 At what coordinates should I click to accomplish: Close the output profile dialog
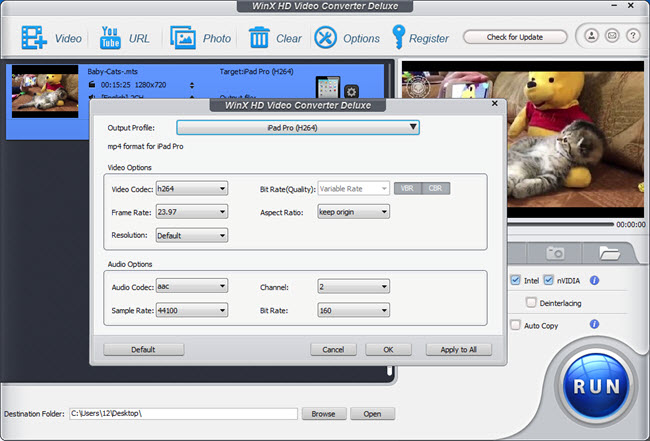pos(494,104)
